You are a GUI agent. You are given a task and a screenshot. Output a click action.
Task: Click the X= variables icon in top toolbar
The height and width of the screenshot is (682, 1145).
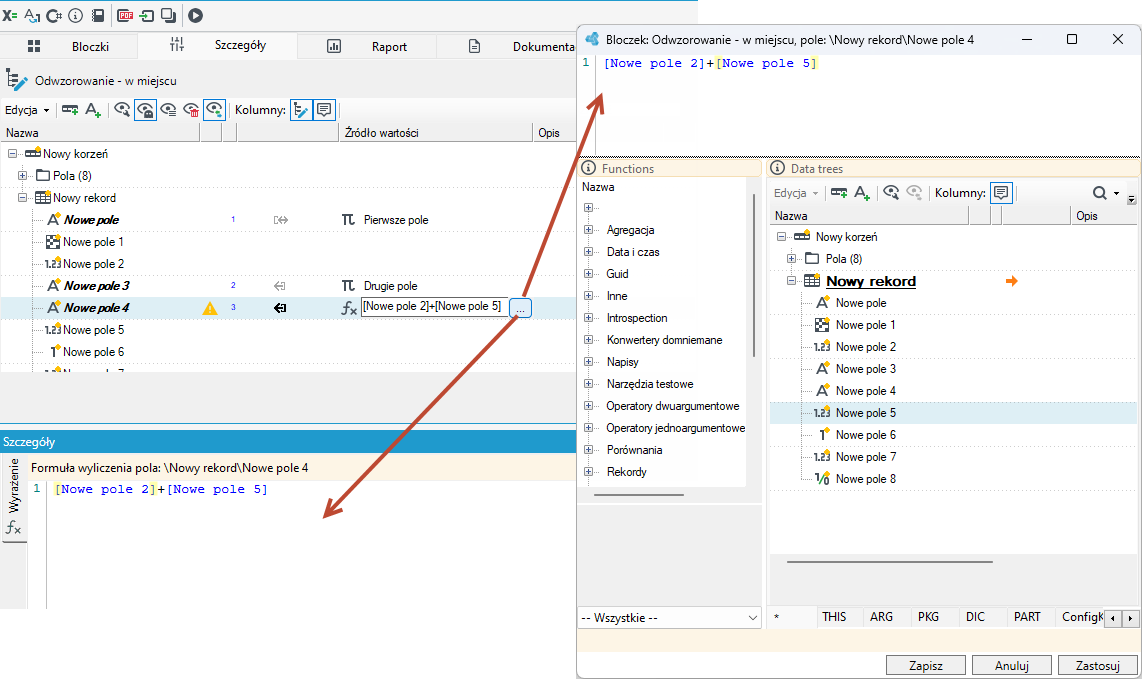(10, 15)
